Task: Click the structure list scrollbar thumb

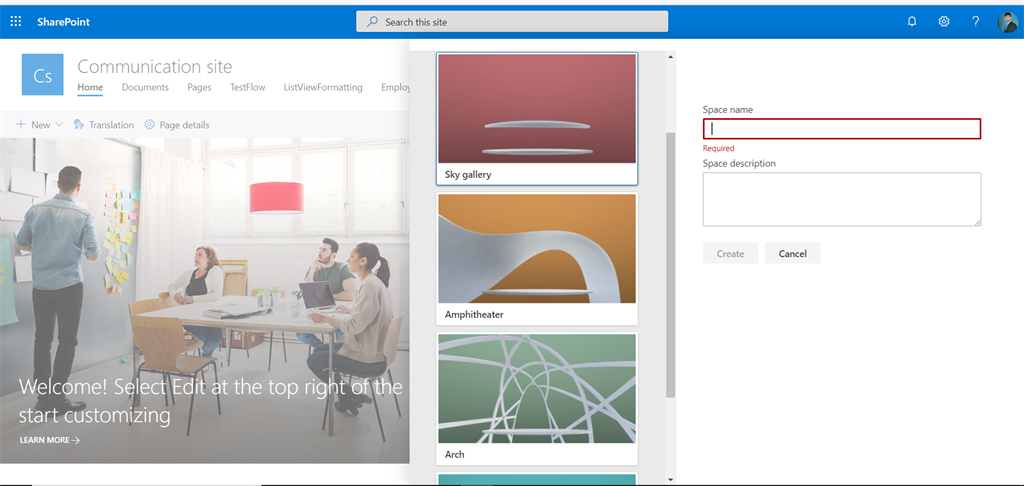Action: (670, 265)
